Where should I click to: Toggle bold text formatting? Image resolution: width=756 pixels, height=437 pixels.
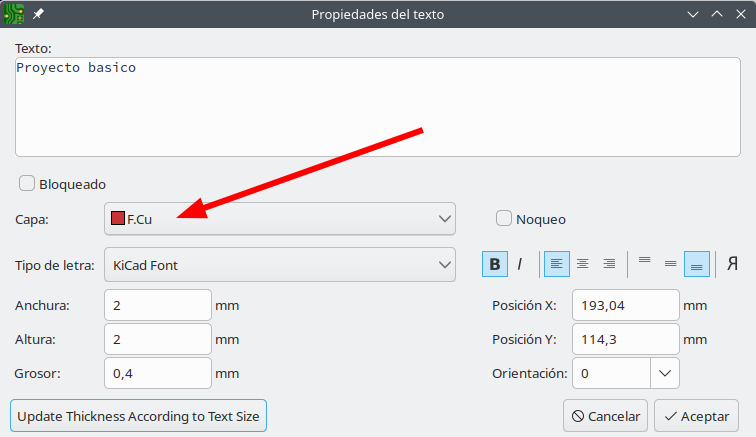click(x=495, y=265)
